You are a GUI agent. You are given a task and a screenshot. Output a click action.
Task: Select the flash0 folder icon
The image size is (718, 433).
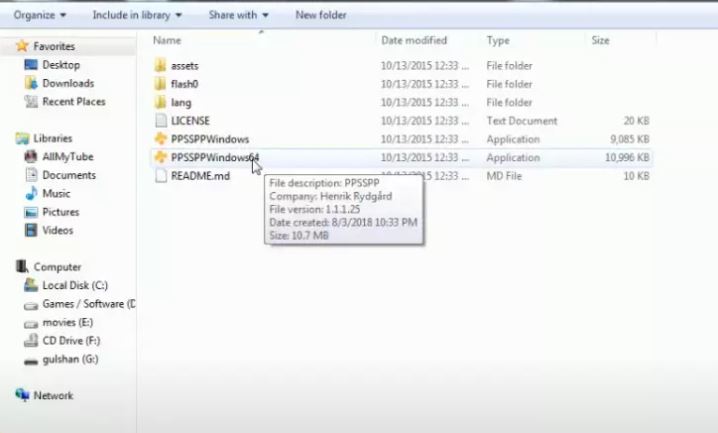click(x=160, y=84)
